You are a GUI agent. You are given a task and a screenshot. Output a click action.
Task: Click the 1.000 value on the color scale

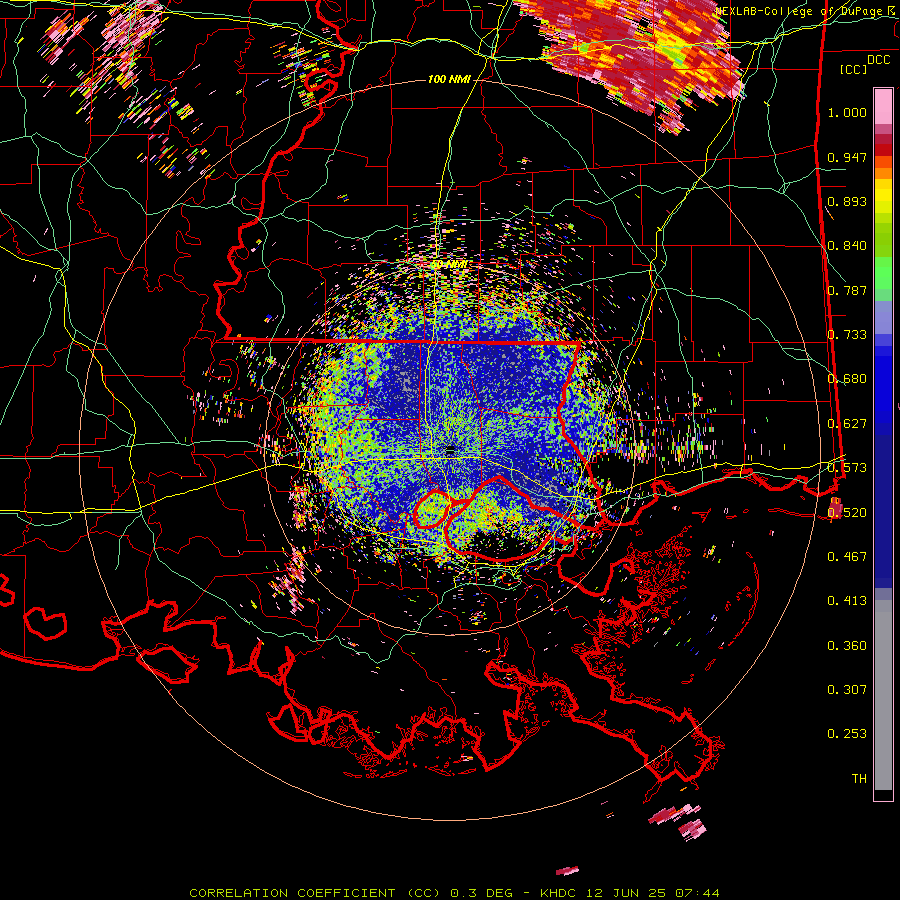click(x=847, y=112)
